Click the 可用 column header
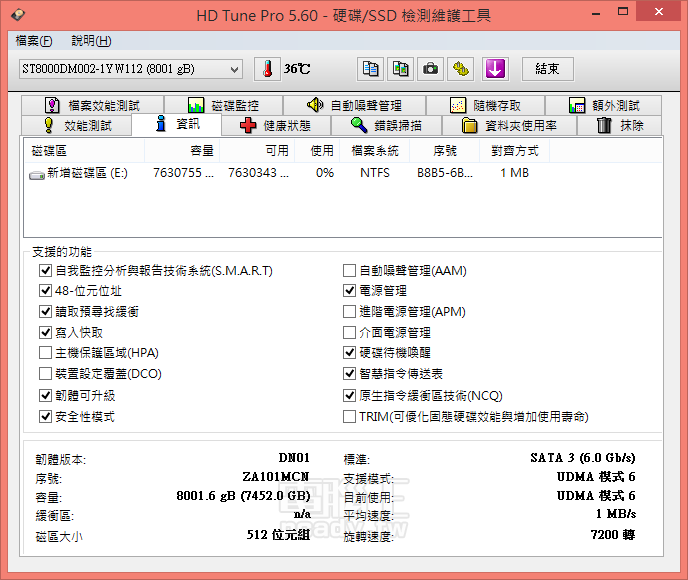 [257, 151]
